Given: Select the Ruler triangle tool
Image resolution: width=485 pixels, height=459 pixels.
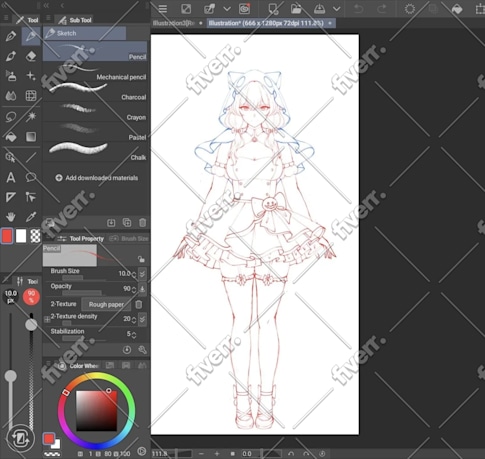Looking at the screenshot, I should (11, 197).
